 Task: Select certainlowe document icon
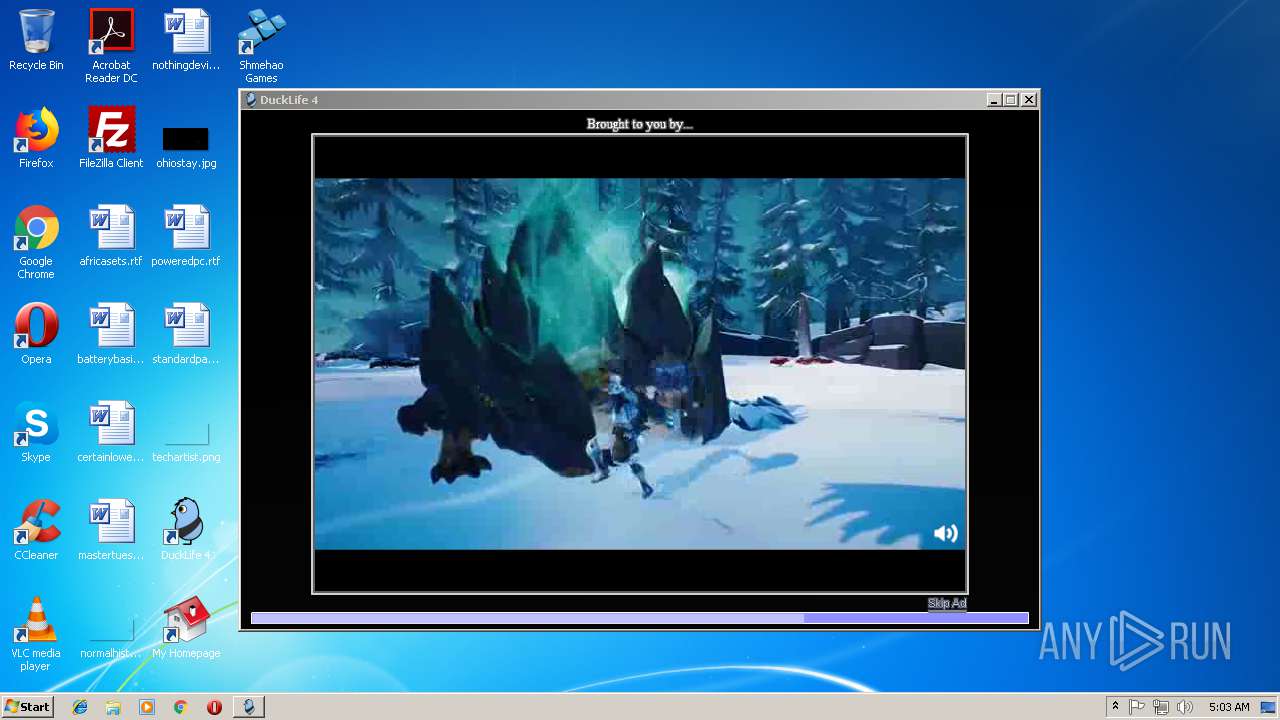pyautogui.click(x=111, y=432)
